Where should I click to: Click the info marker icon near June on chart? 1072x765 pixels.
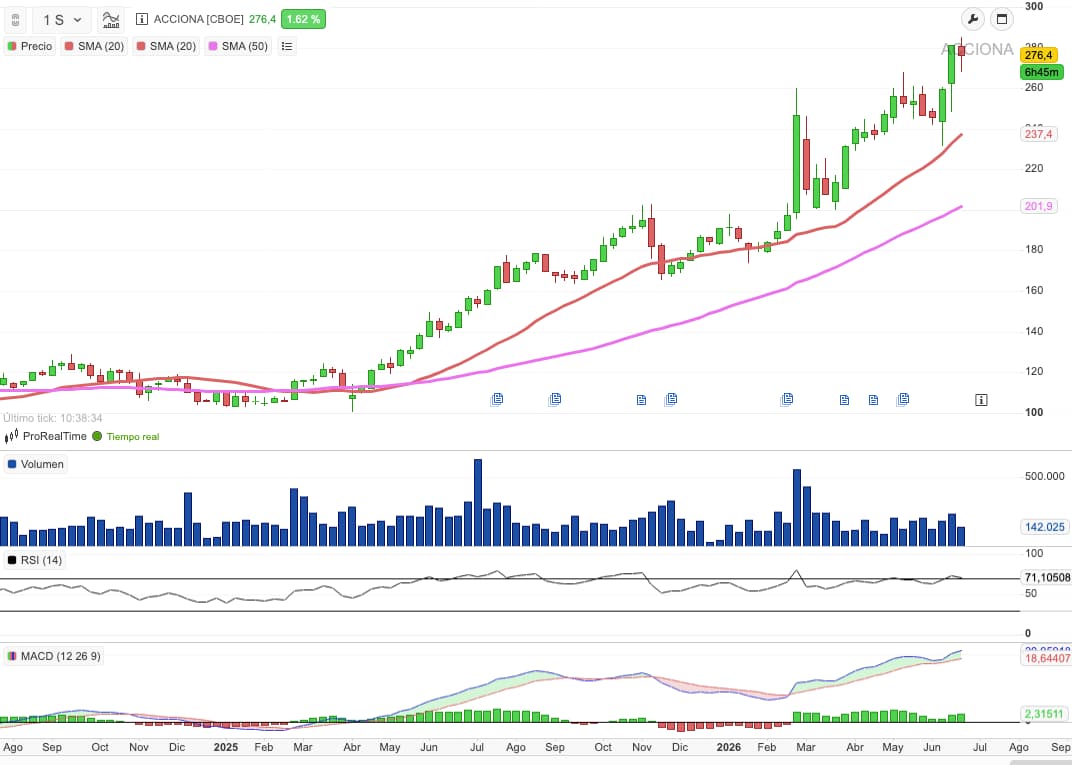pyautogui.click(x=981, y=400)
